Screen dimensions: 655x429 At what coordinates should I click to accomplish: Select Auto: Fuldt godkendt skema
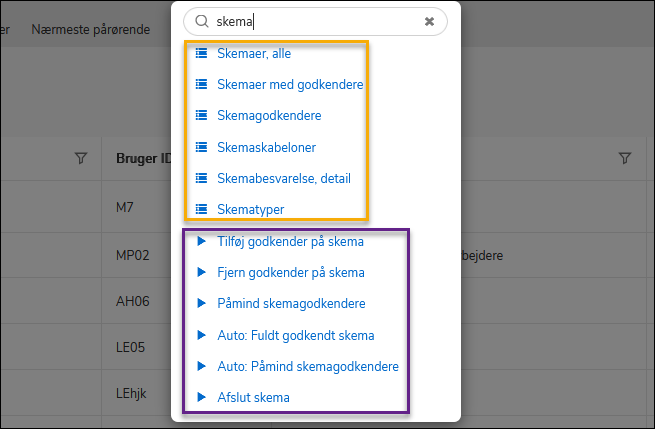[x=295, y=335]
